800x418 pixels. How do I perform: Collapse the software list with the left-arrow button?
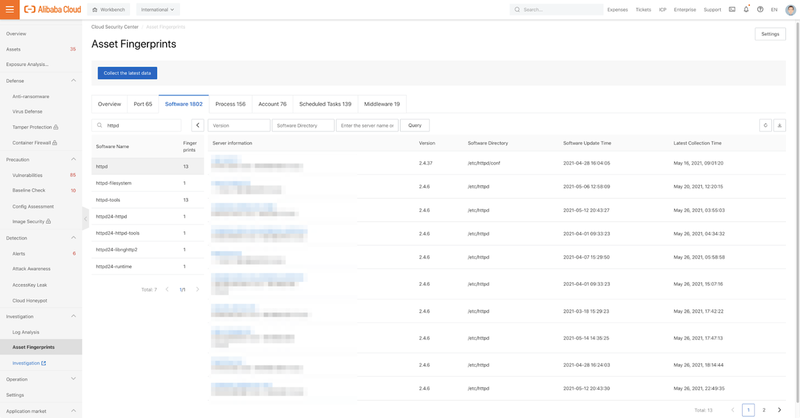pyautogui.click(x=197, y=126)
